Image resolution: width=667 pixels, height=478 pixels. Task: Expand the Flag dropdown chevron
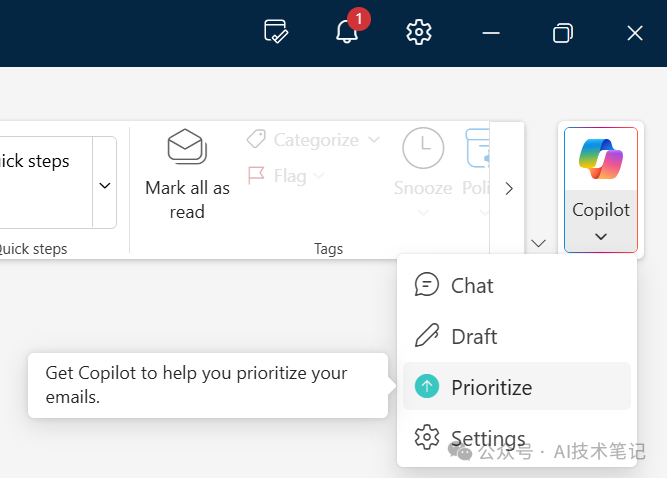(319, 175)
